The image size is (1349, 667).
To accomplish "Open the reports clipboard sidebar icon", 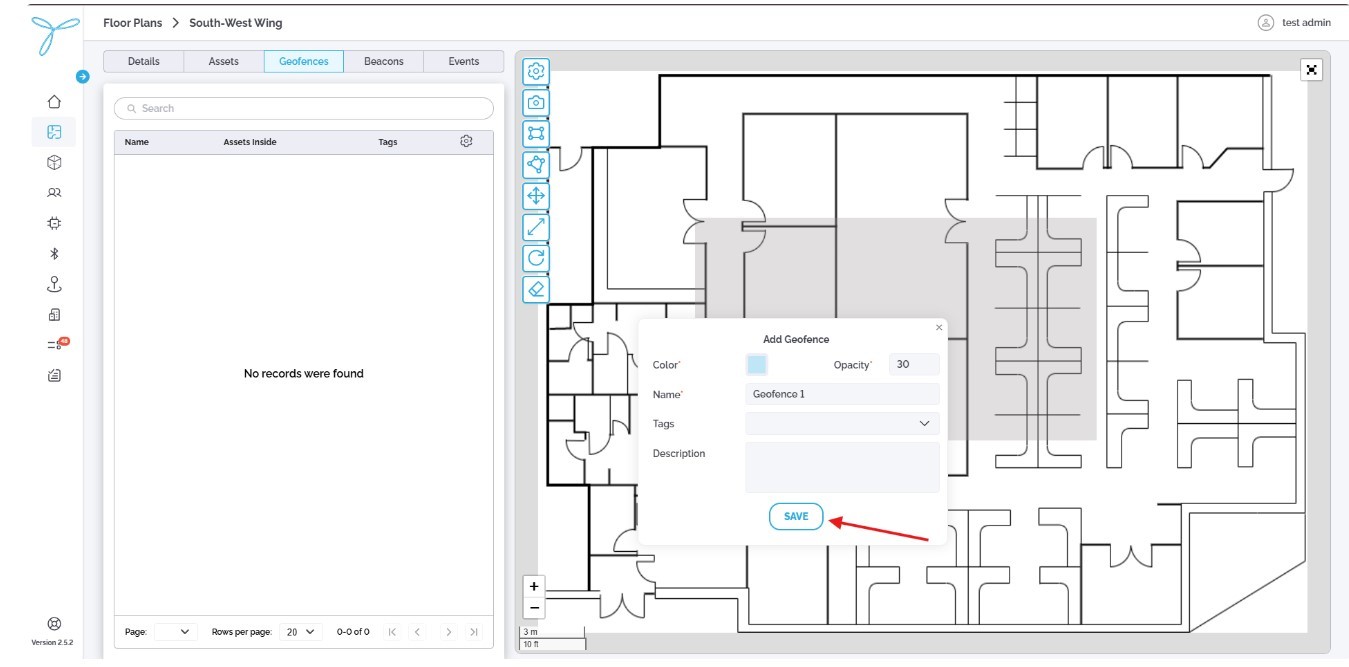I will click(54, 376).
